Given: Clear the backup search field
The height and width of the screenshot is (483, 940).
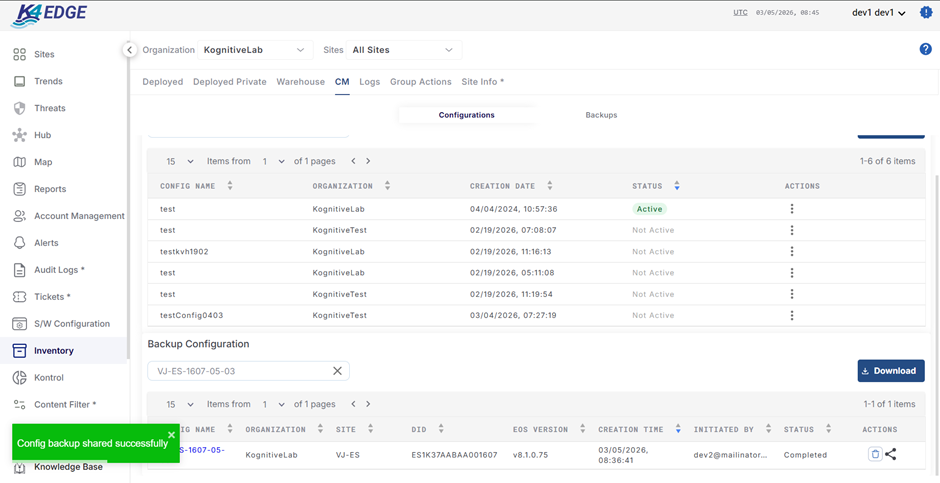Looking at the screenshot, I should 337,371.
